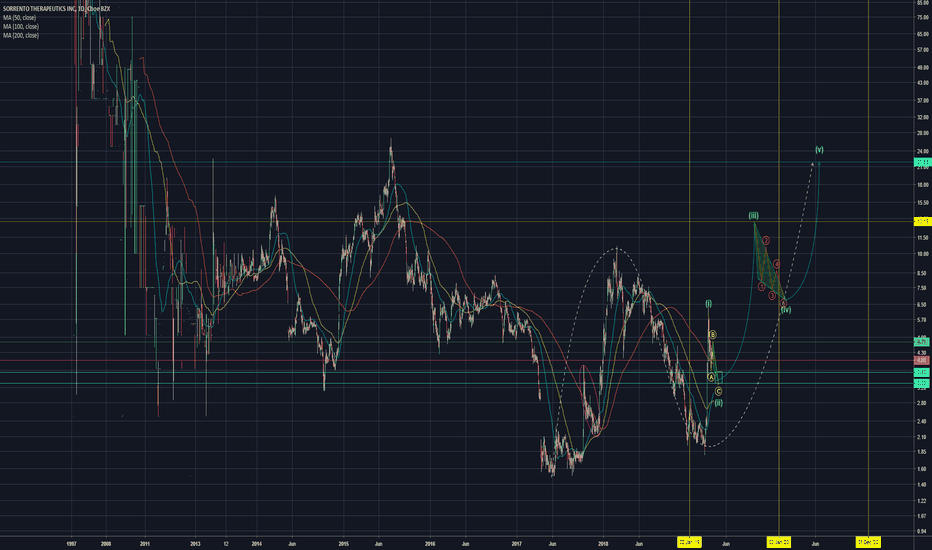932x550 pixels.
Task: Click the 1997 label on time axis
Action: tap(71, 543)
